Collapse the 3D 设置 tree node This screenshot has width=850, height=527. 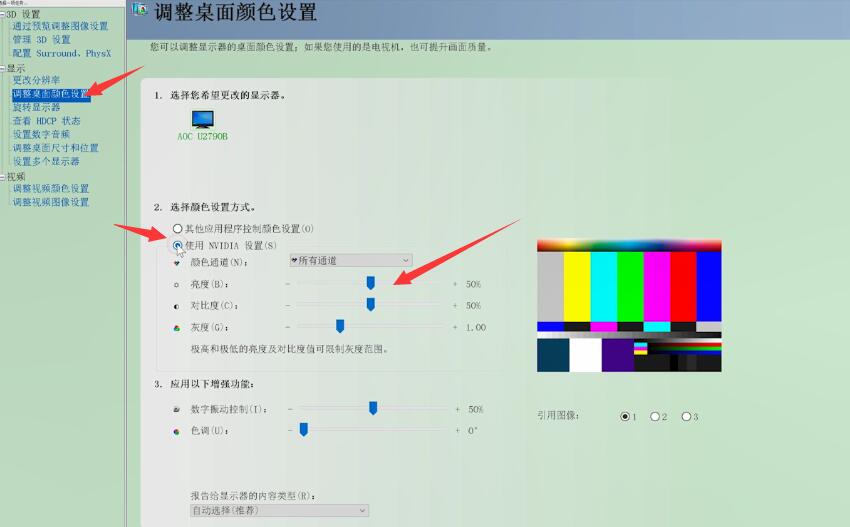(3, 14)
